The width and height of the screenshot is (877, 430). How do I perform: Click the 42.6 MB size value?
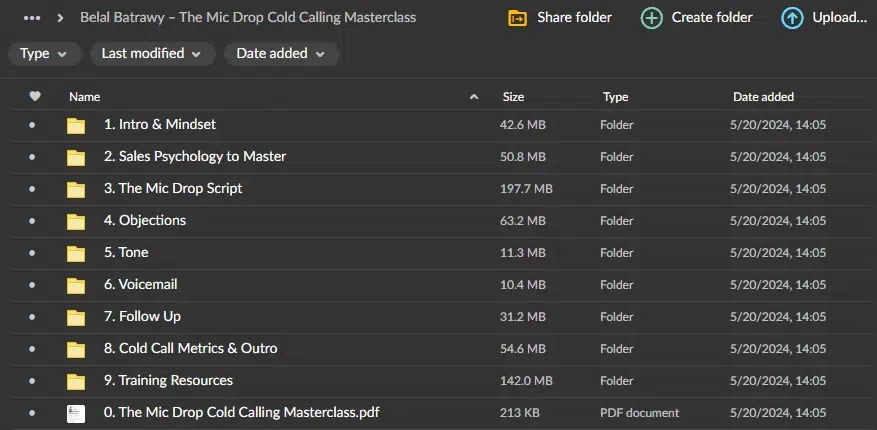point(522,125)
